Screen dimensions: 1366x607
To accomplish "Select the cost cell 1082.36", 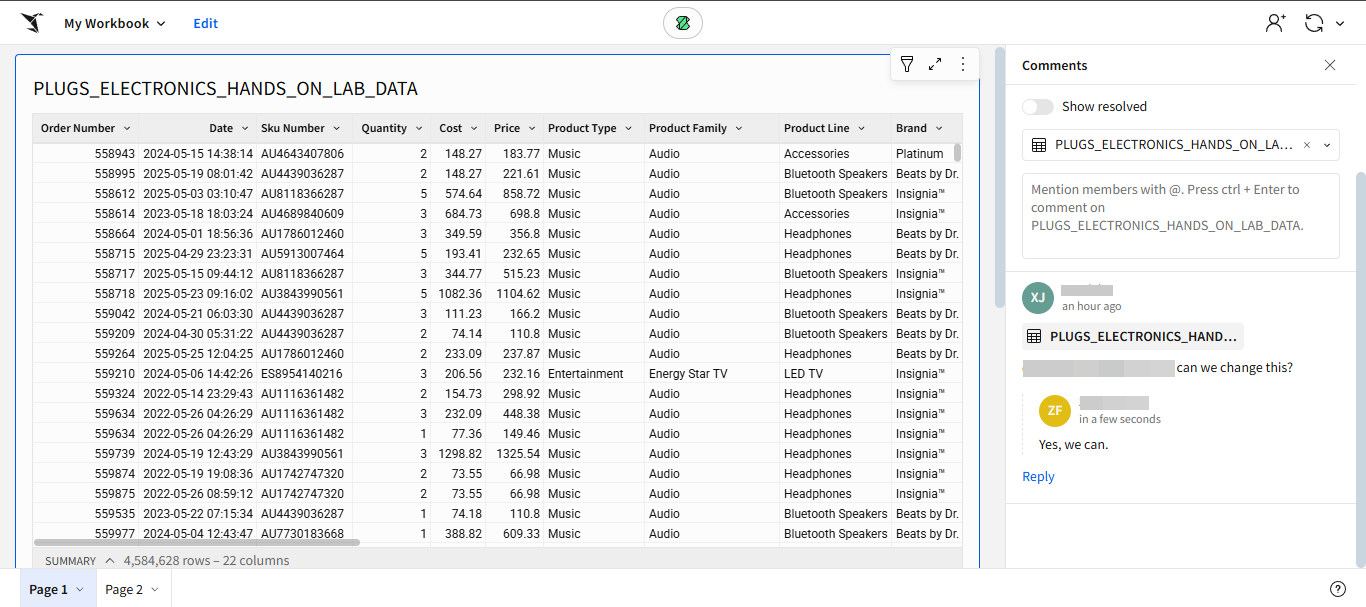I will (460, 294).
